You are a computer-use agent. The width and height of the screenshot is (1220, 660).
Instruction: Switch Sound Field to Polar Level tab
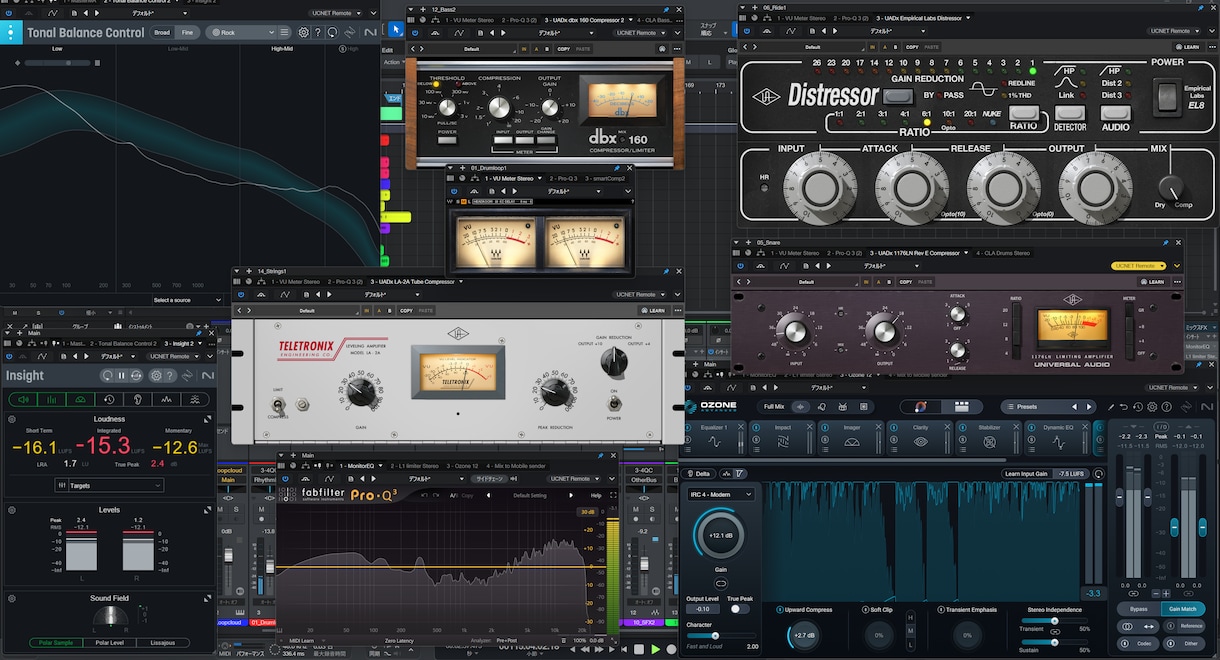pyautogui.click(x=109, y=643)
